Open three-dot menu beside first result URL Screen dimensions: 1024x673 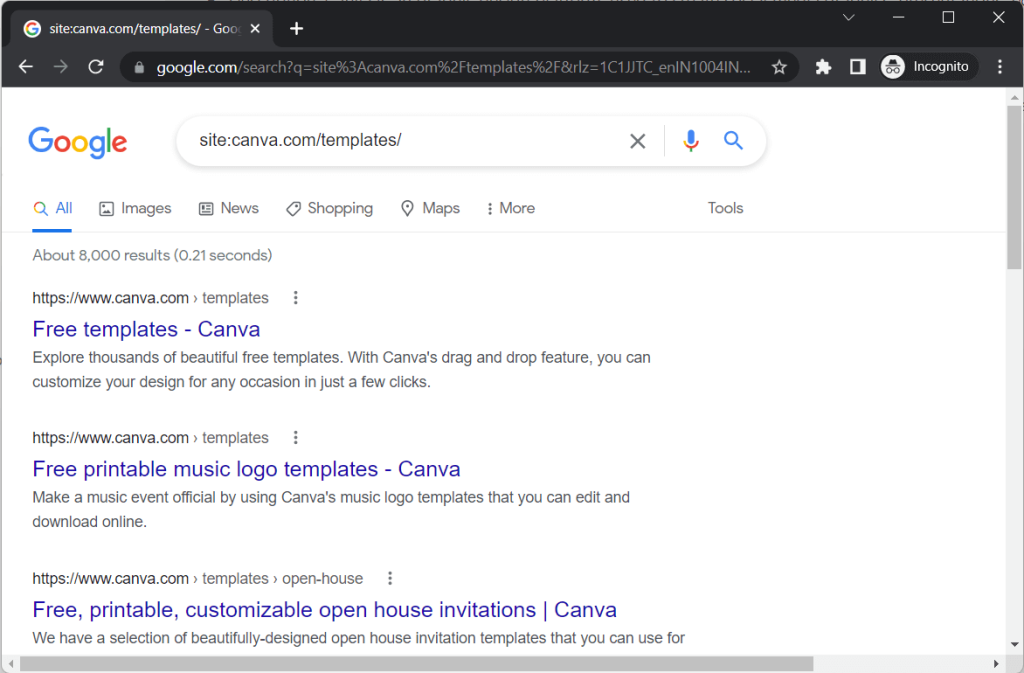pyautogui.click(x=295, y=298)
